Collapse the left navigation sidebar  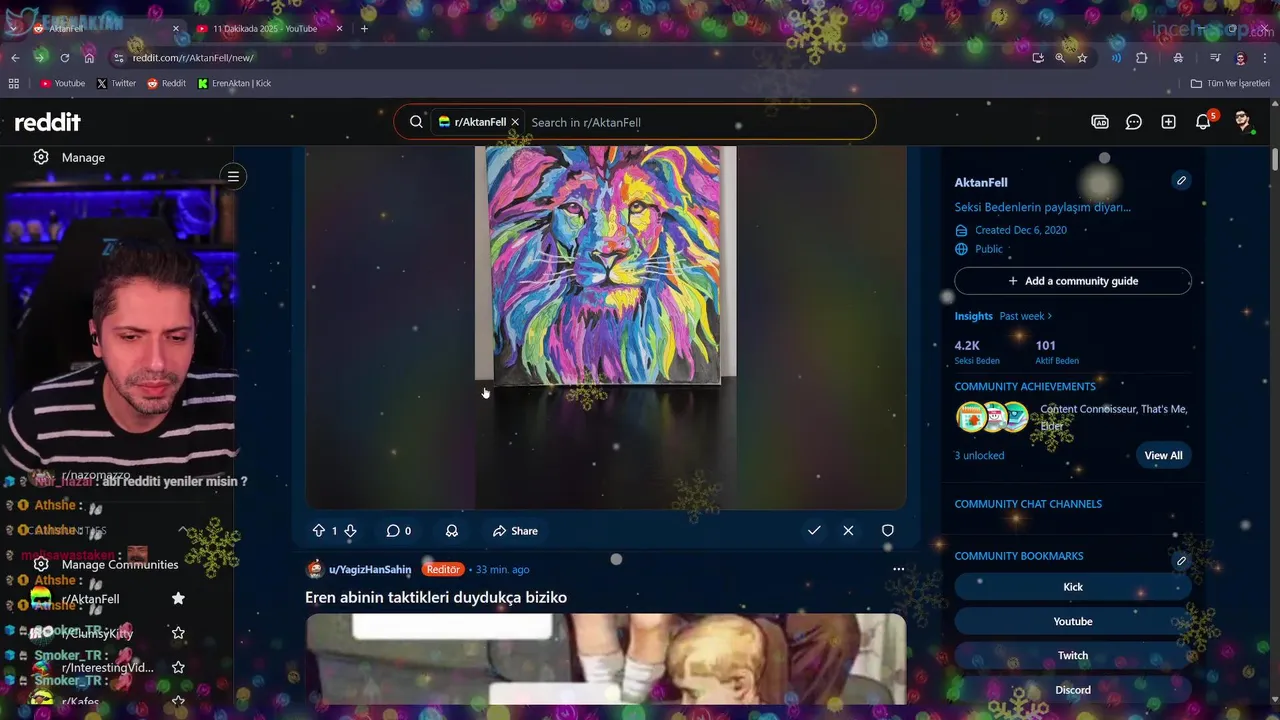coord(233,177)
